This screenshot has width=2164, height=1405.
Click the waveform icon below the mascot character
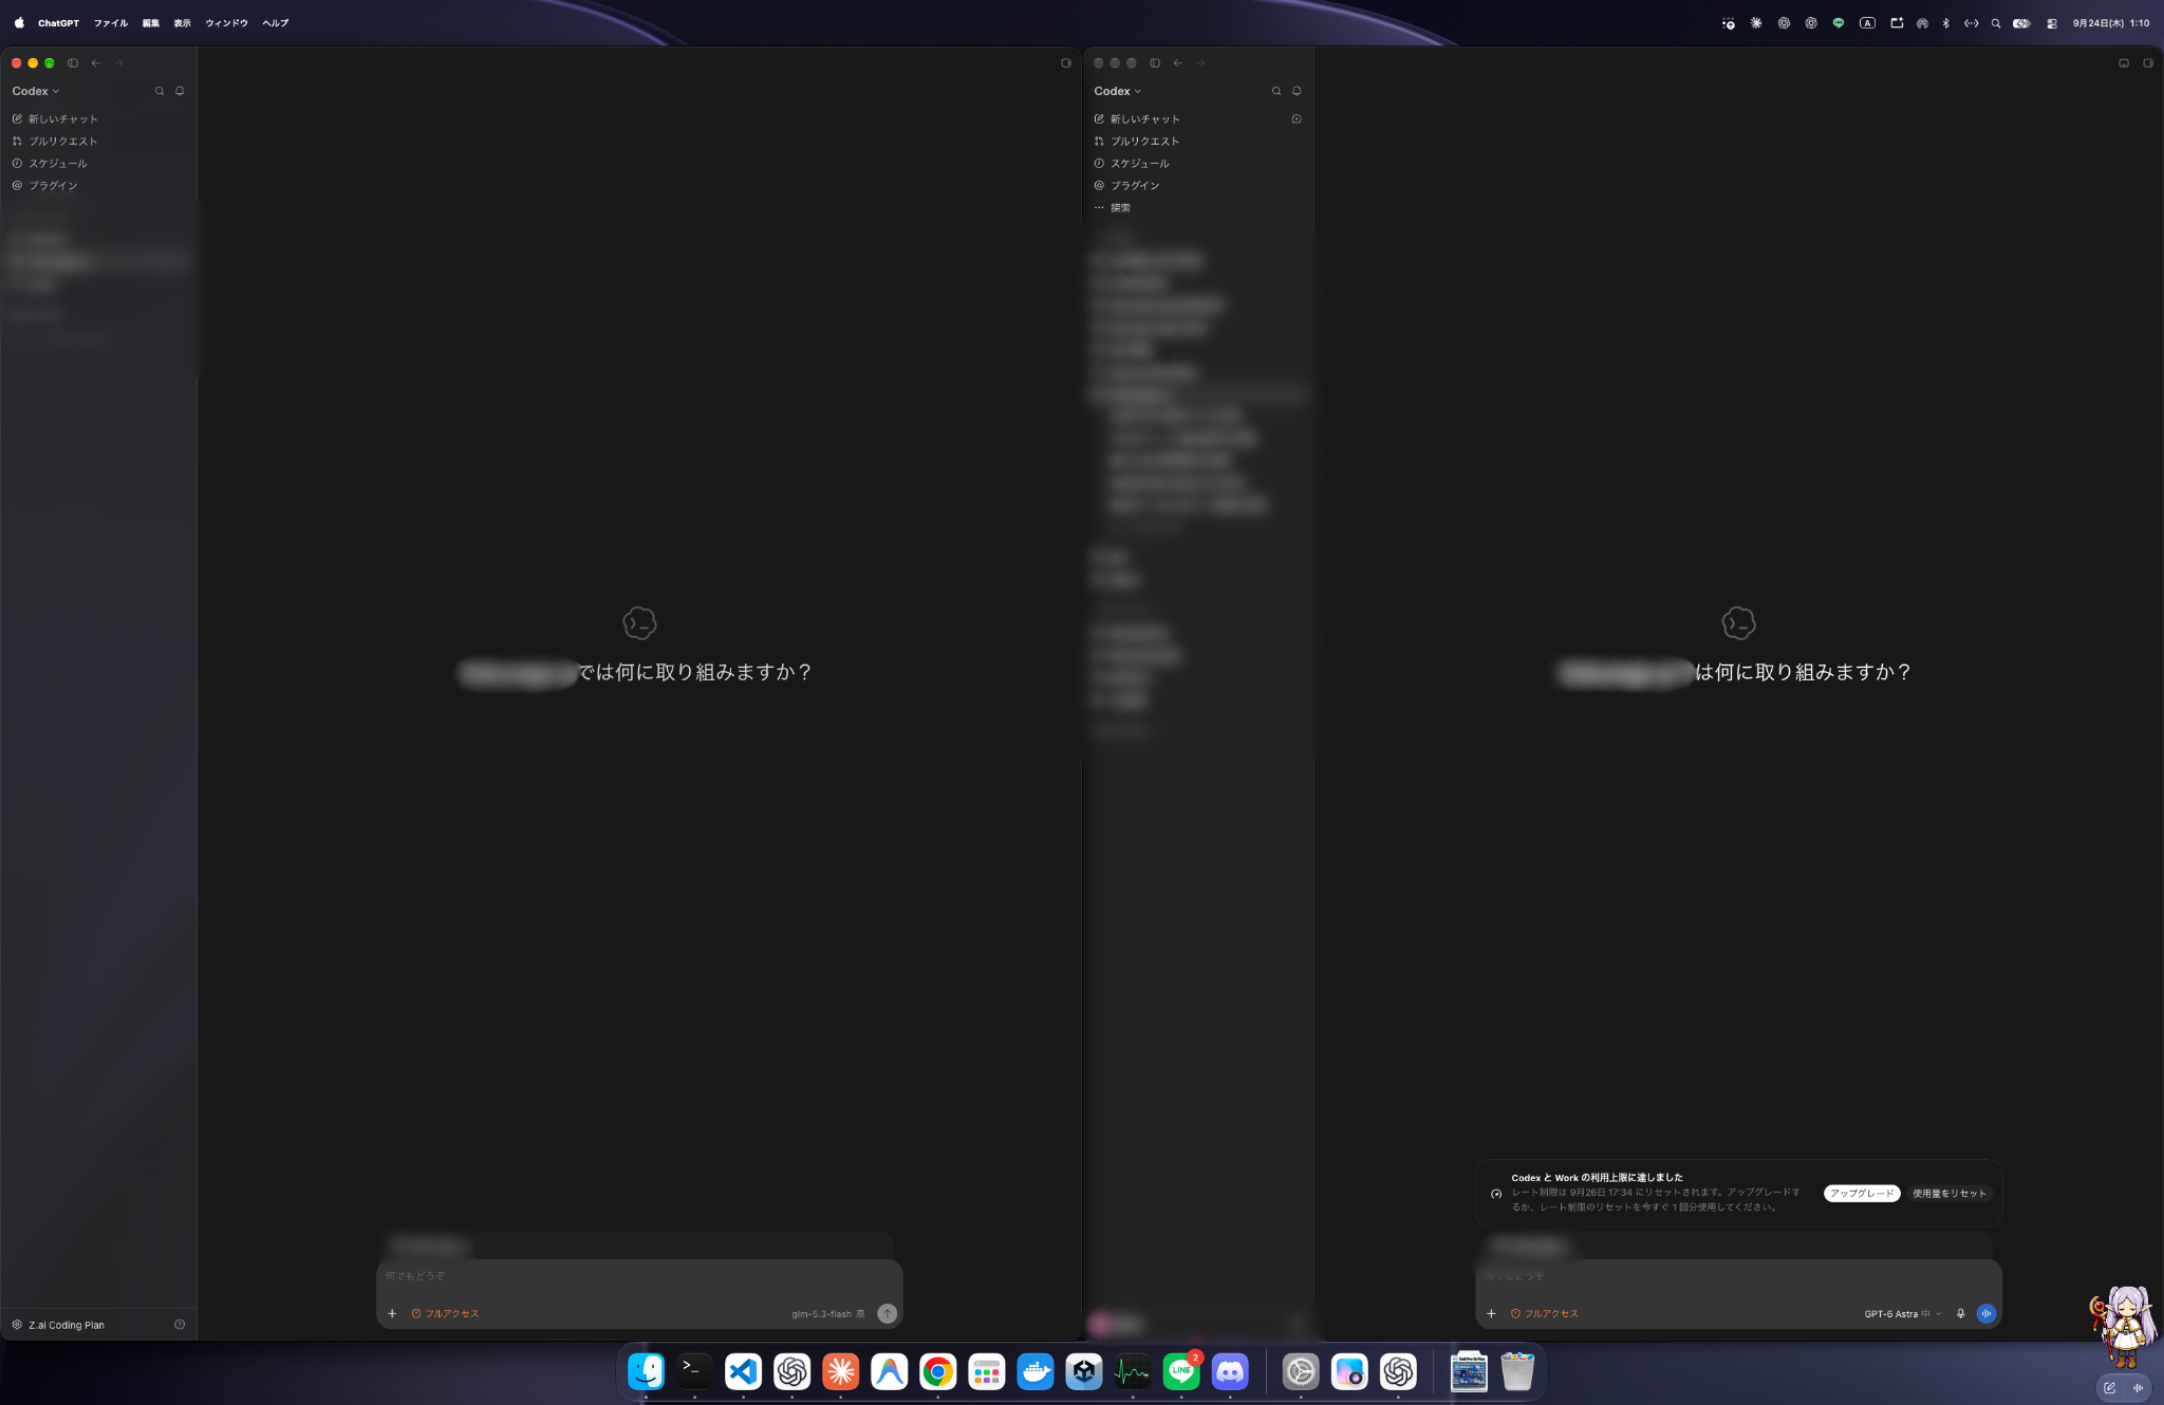tap(2138, 1388)
